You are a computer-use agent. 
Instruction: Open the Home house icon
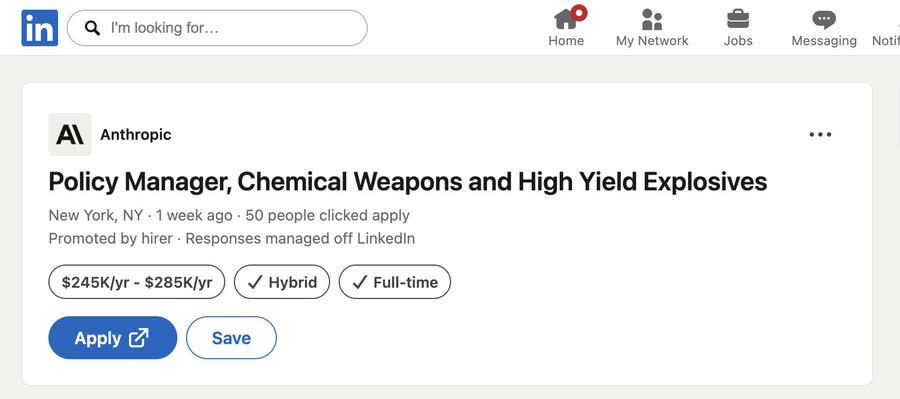[x=566, y=19]
